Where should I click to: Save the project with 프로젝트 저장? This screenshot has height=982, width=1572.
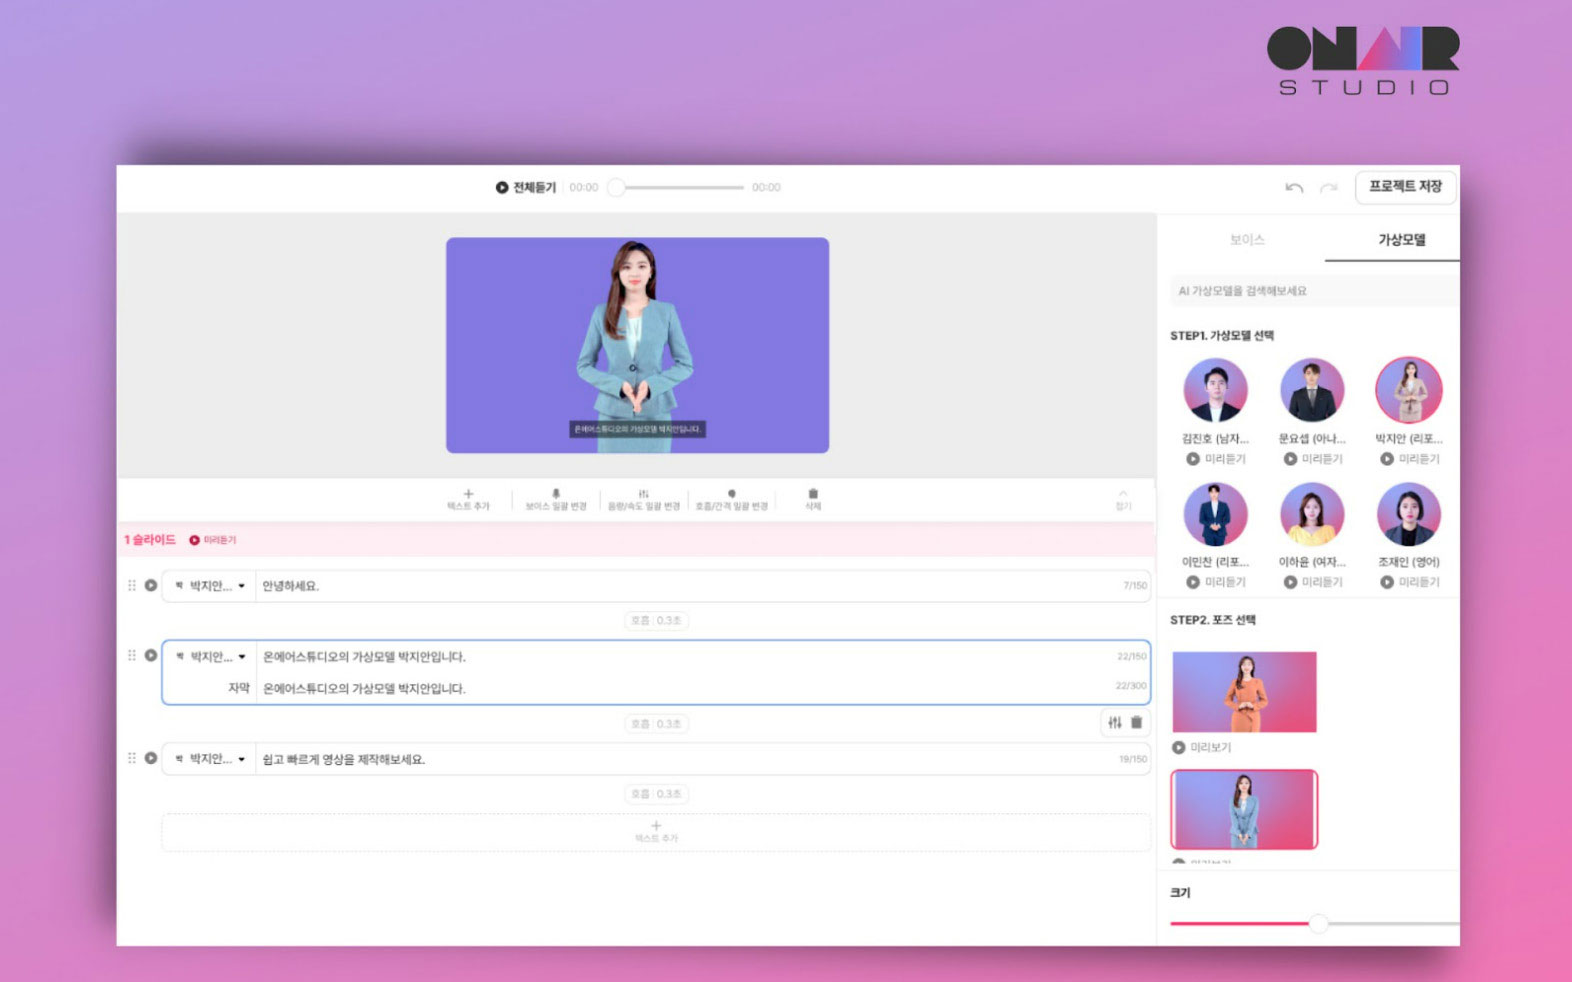point(1405,187)
